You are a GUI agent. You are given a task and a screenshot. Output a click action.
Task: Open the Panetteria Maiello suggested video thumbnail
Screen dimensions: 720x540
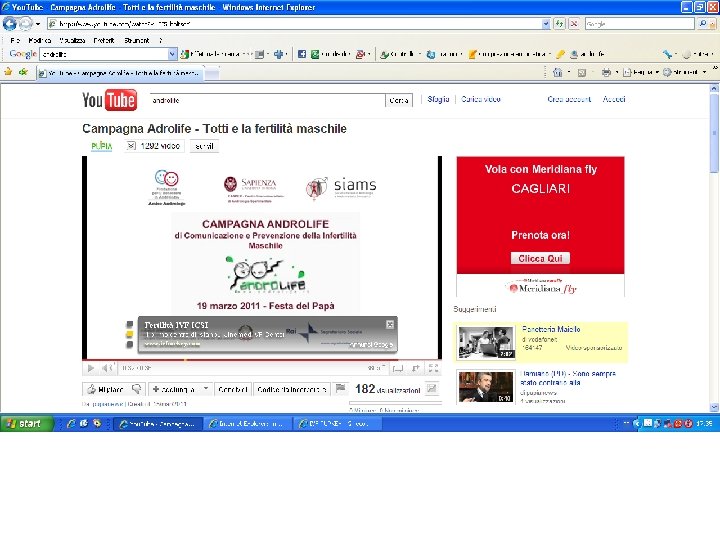tap(487, 343)
